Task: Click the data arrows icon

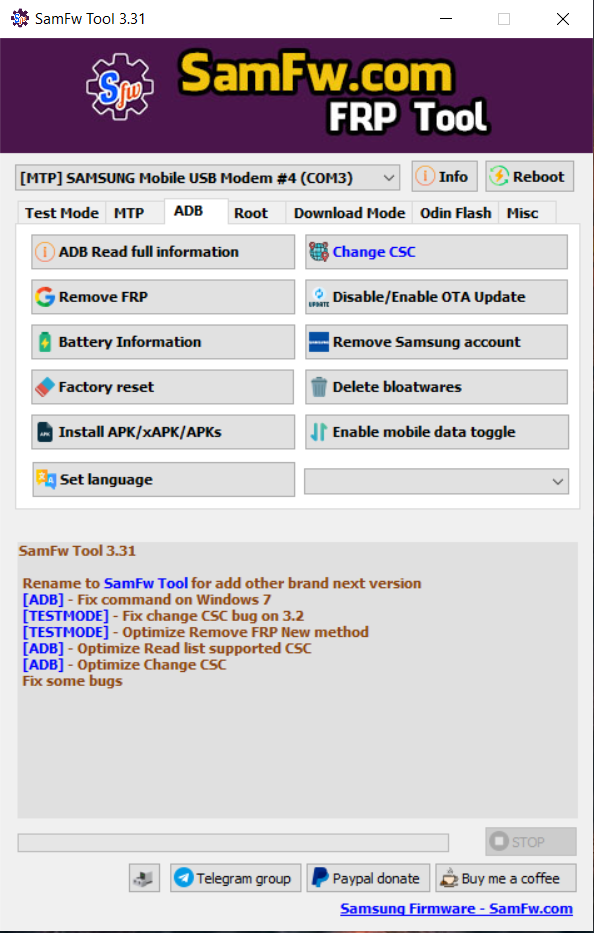Action: (x=319, y=432)
